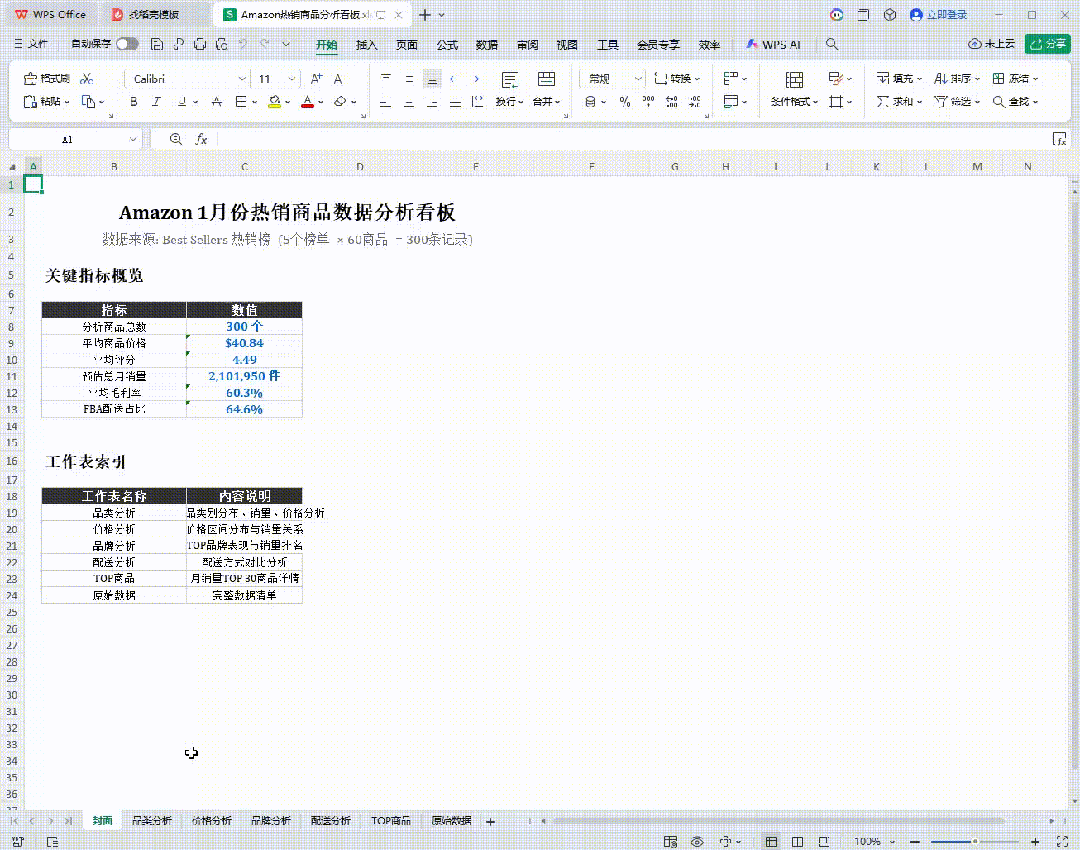Click the 分享 share button
1080x850 pixels.
point(1048,44)
